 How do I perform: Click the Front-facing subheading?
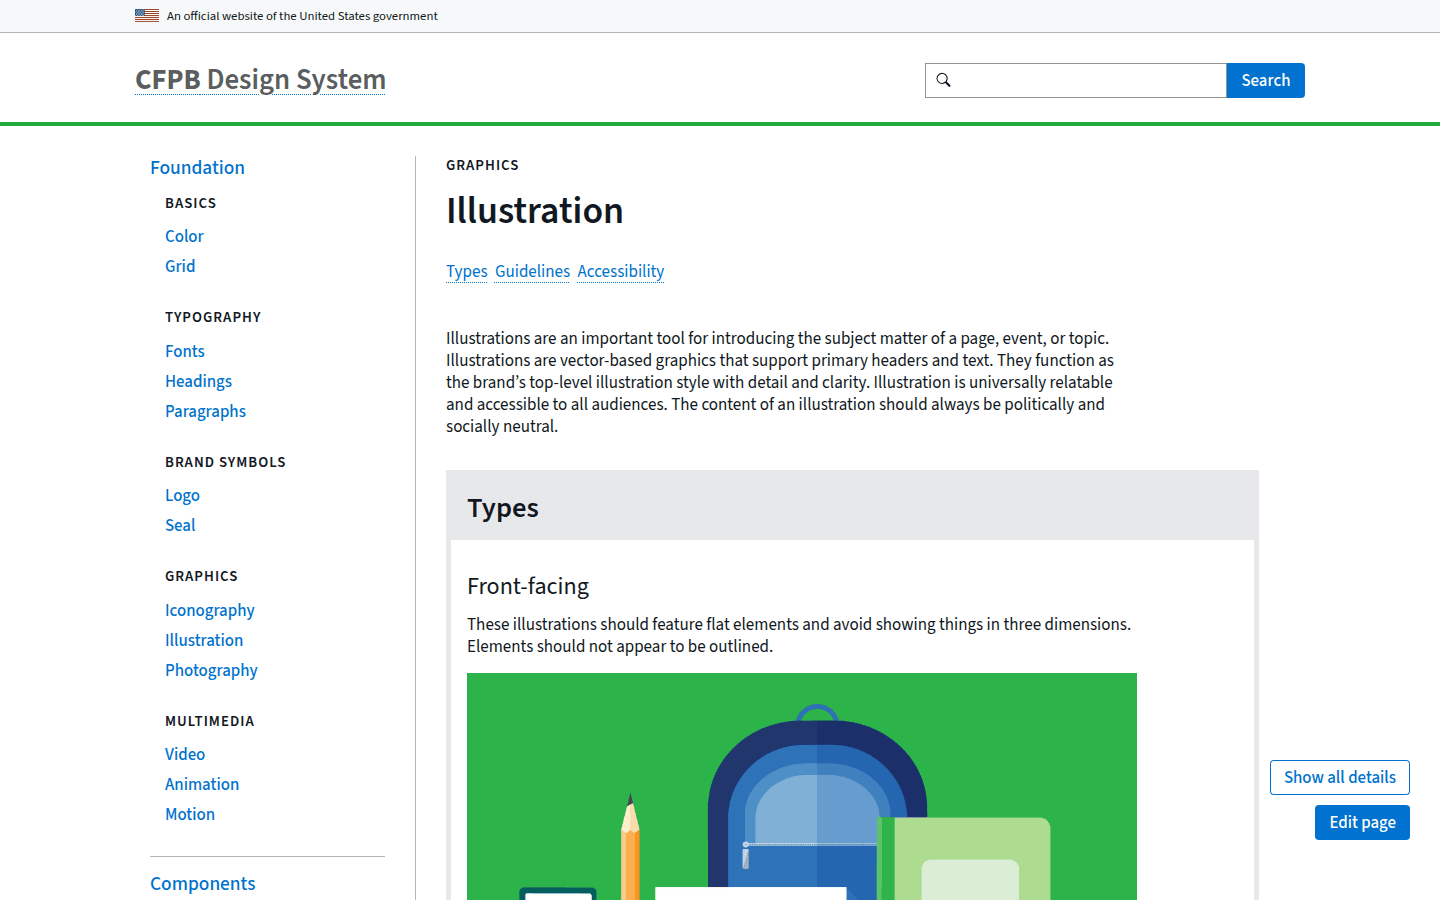[x=528, y=586]
